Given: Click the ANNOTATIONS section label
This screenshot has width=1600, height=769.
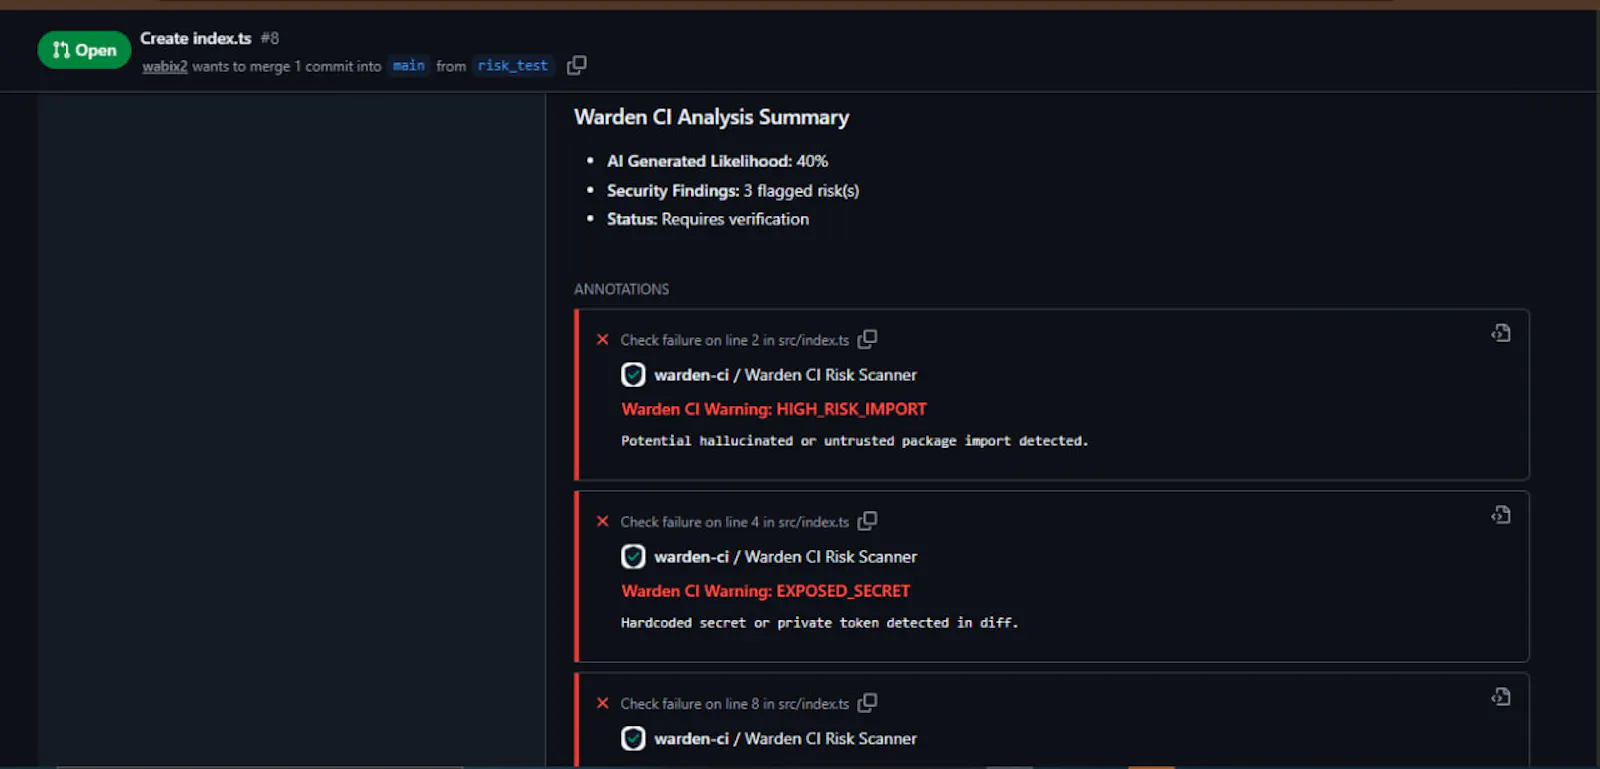Looking at the screenshot, I should 621,289.
